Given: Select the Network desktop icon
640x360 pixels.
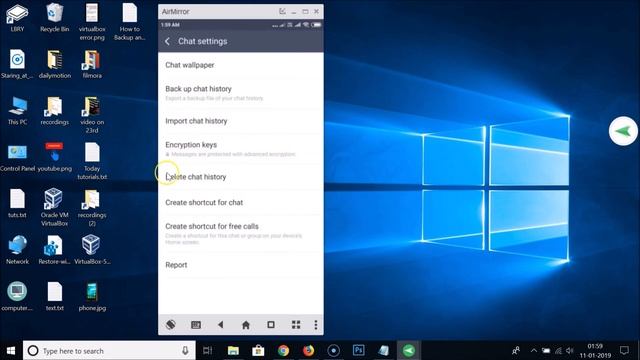Looking at the screenshot, I should click(17, 250).
